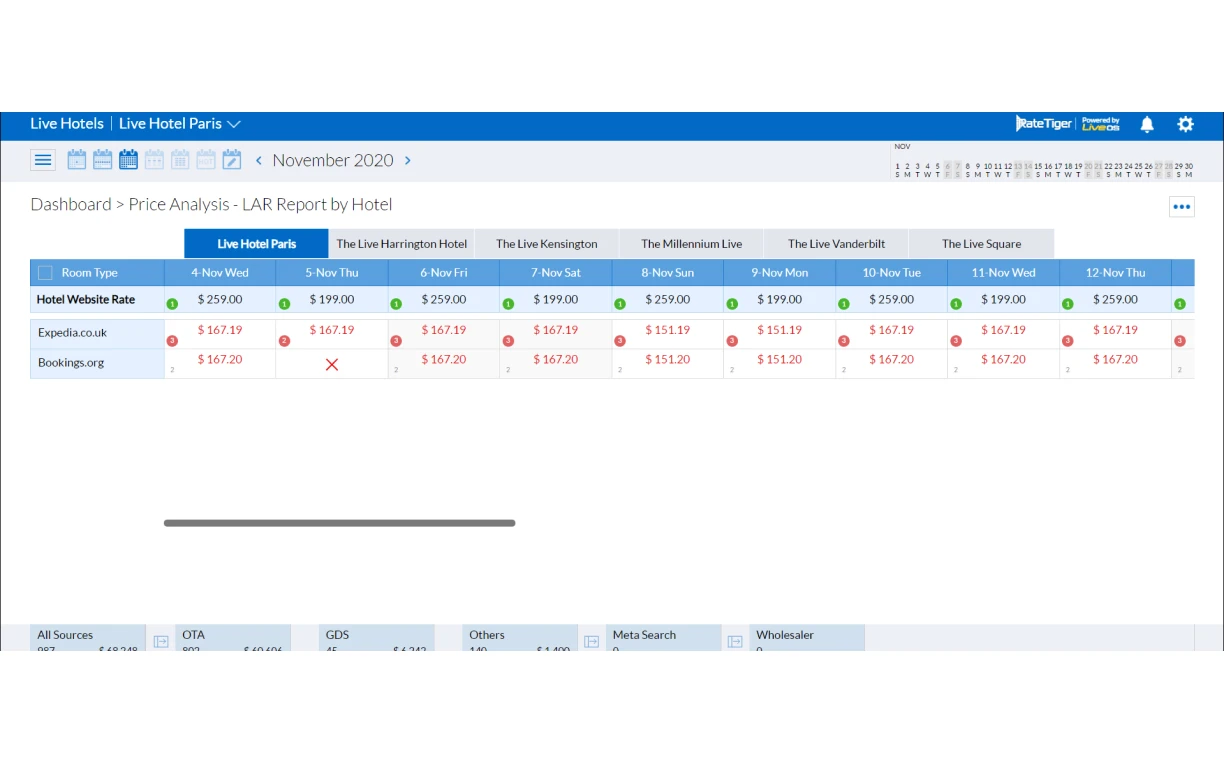Click 10-Nov Tue column header

point(892,273)
